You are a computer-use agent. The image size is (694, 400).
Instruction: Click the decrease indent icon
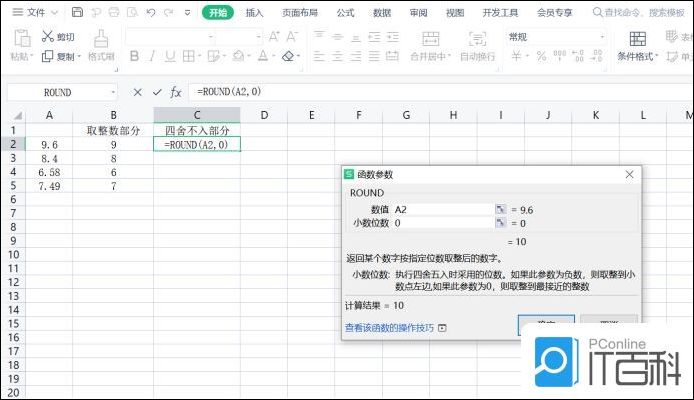point(374,36)
